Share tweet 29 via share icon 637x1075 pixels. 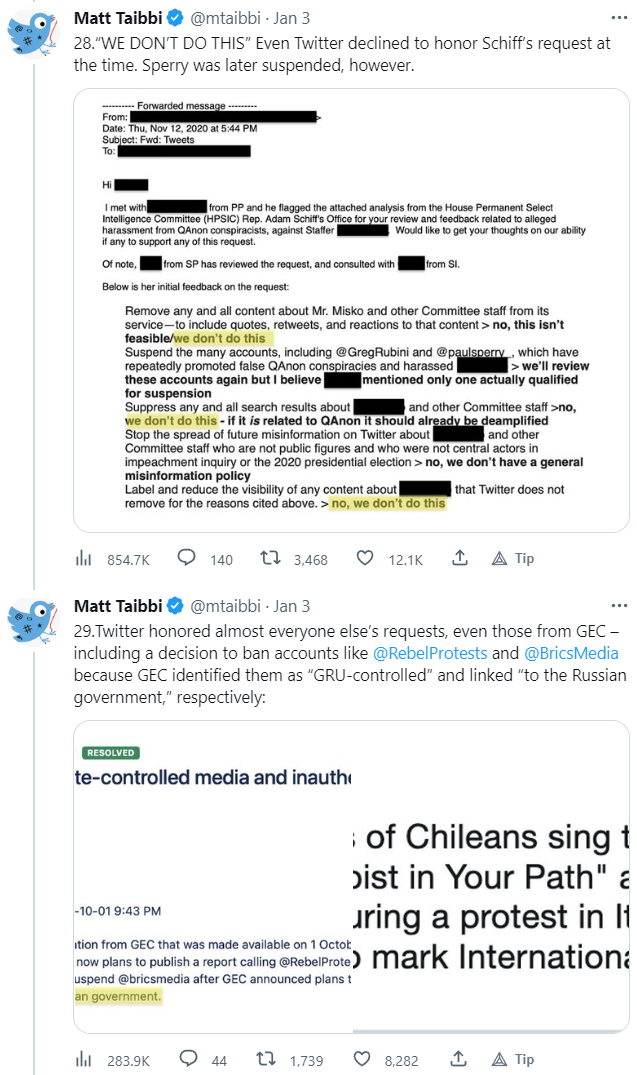point(459,1058)
